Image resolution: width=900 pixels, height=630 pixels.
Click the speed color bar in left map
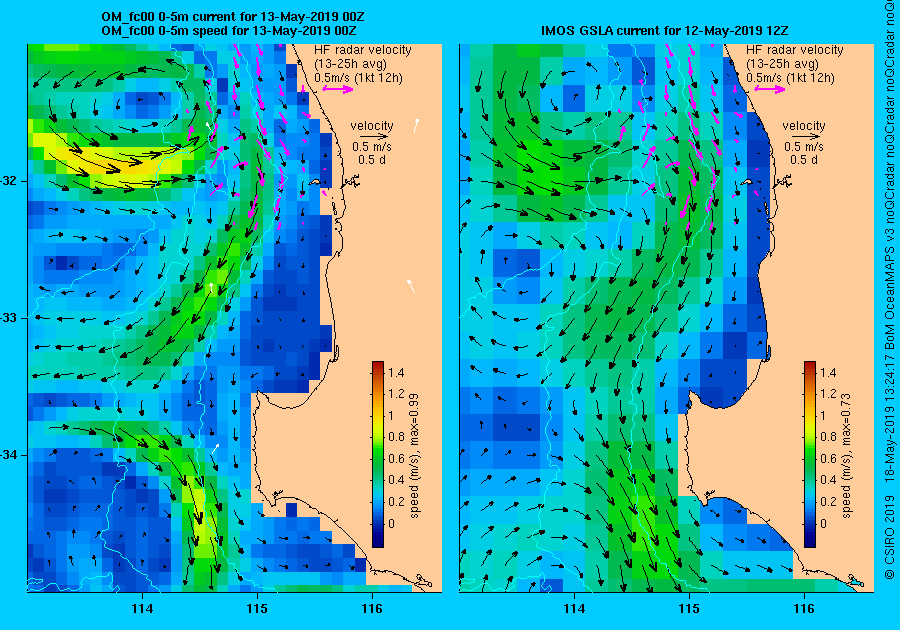(x=378, y=454)
